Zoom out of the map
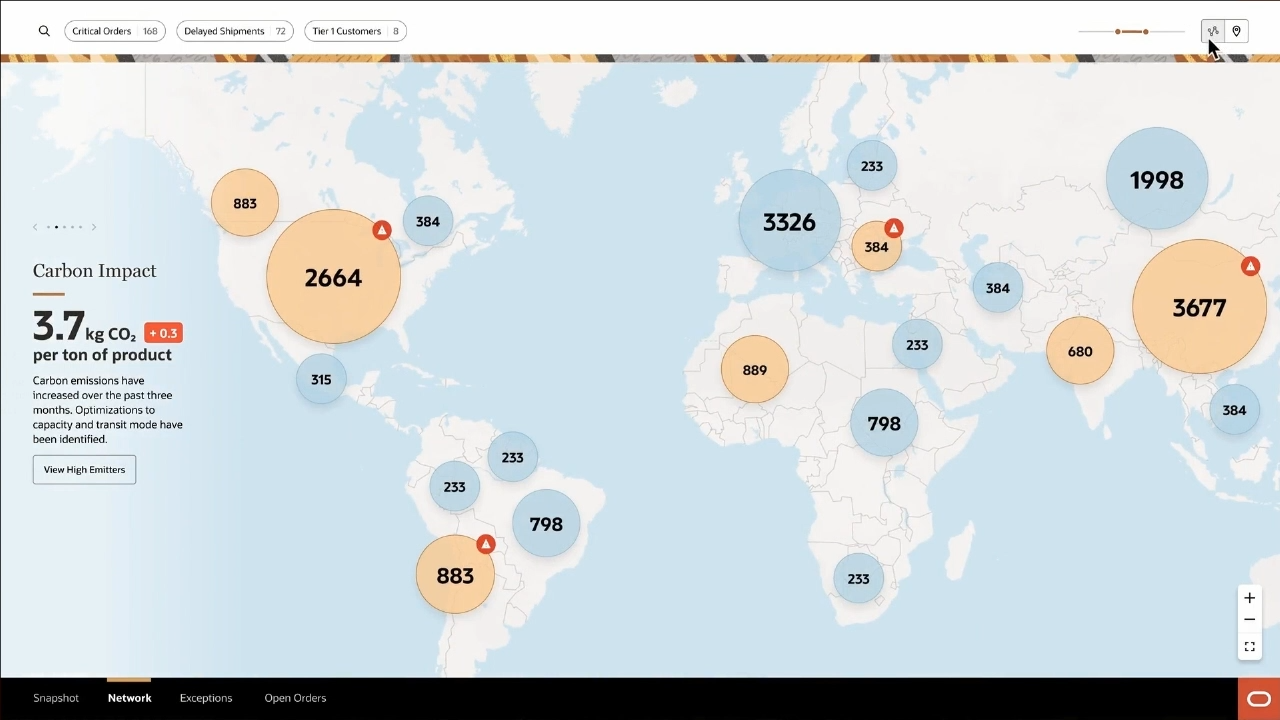Screen dimensions: 1280x720 1249,620
